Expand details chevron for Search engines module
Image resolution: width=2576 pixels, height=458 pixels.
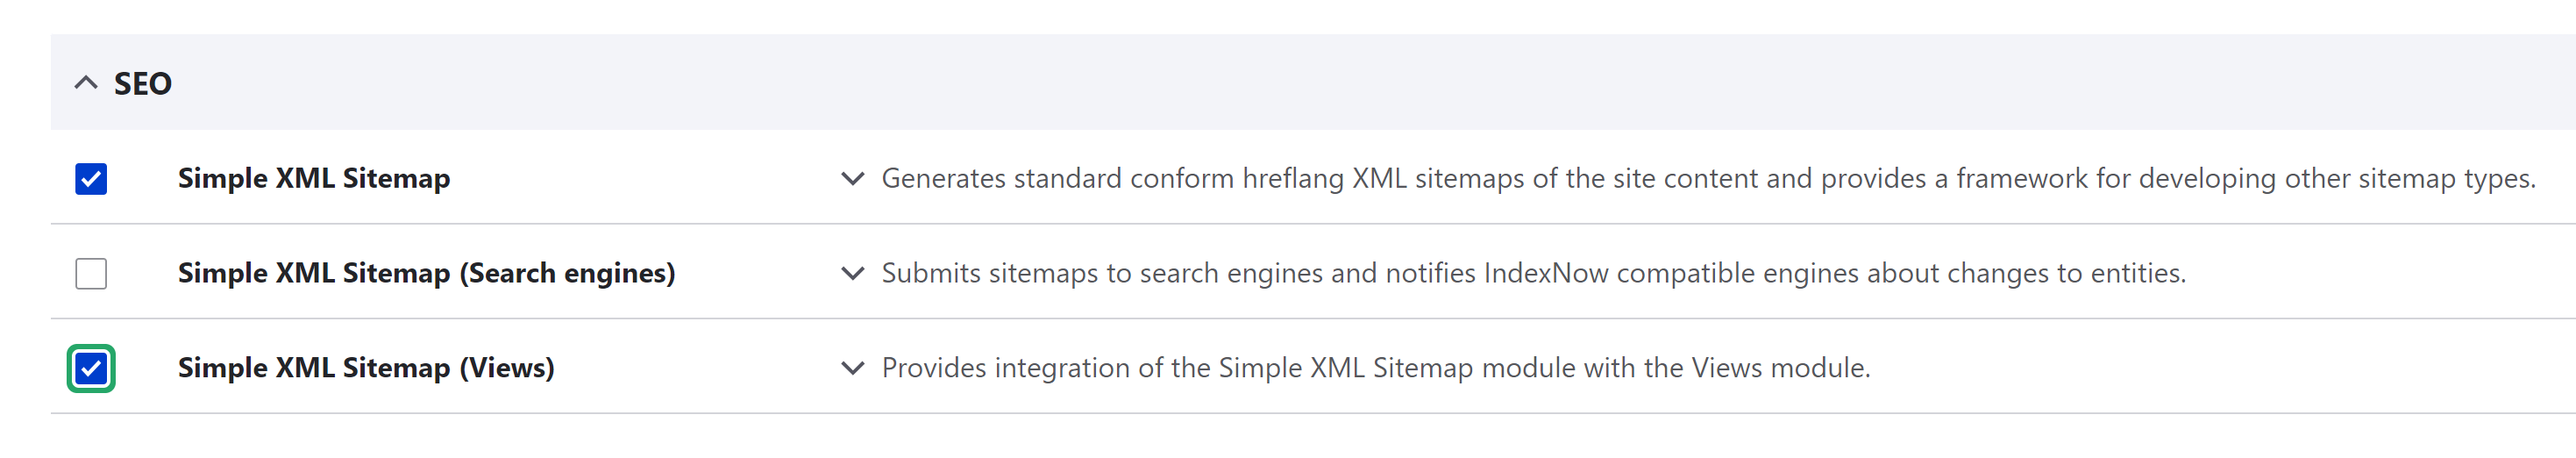[x=852, y=273]
